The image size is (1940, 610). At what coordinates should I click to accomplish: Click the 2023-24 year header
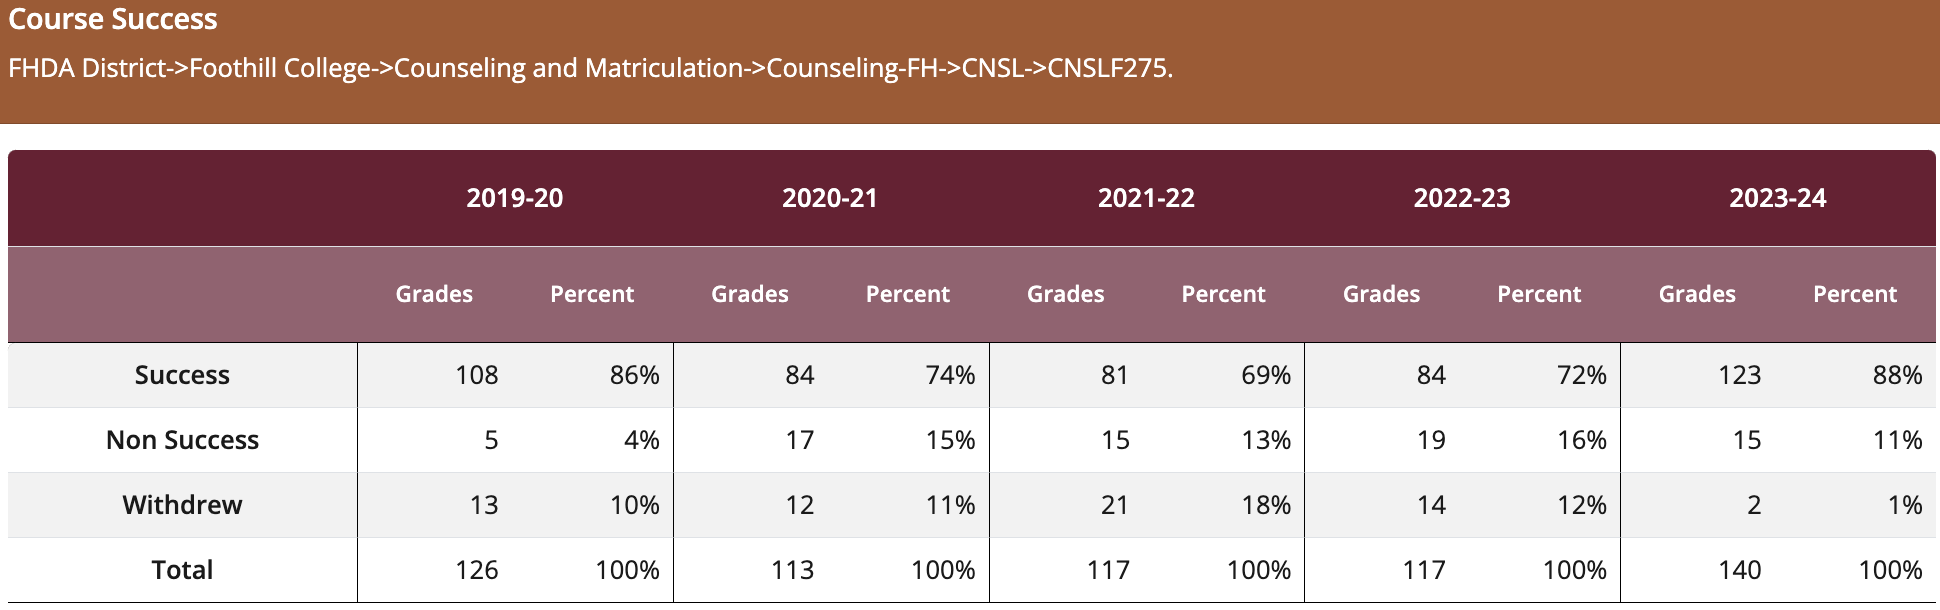pyautogui.click(x=1778, y=198)
